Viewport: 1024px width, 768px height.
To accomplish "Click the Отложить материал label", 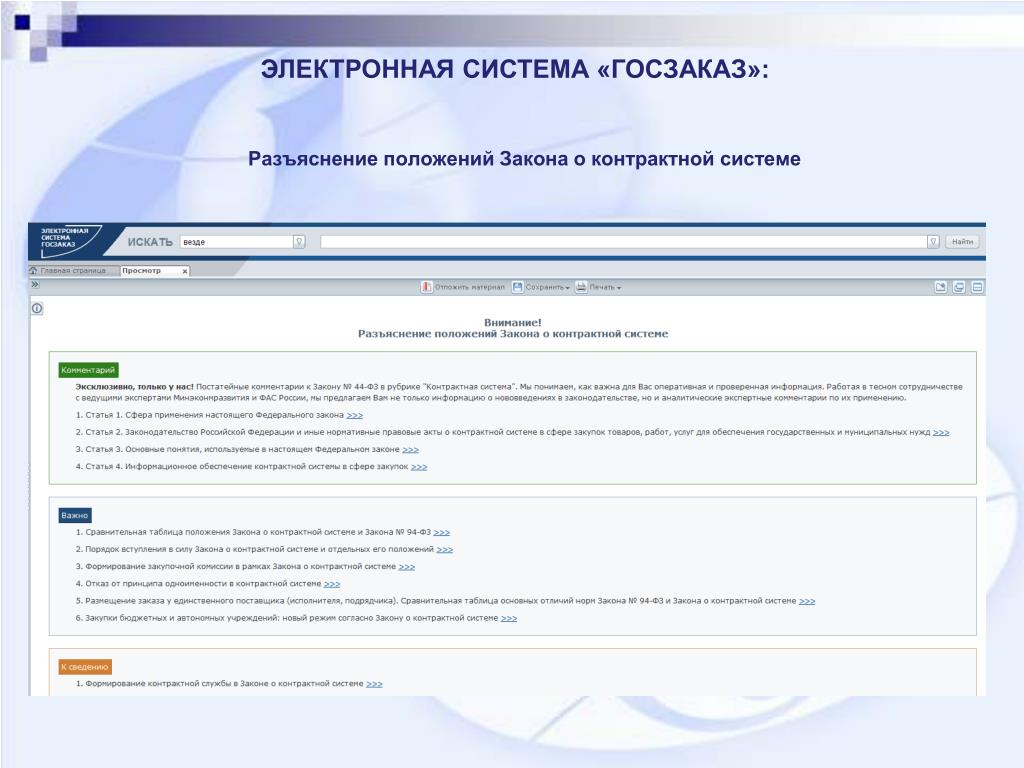I will (x=470, y=287).
